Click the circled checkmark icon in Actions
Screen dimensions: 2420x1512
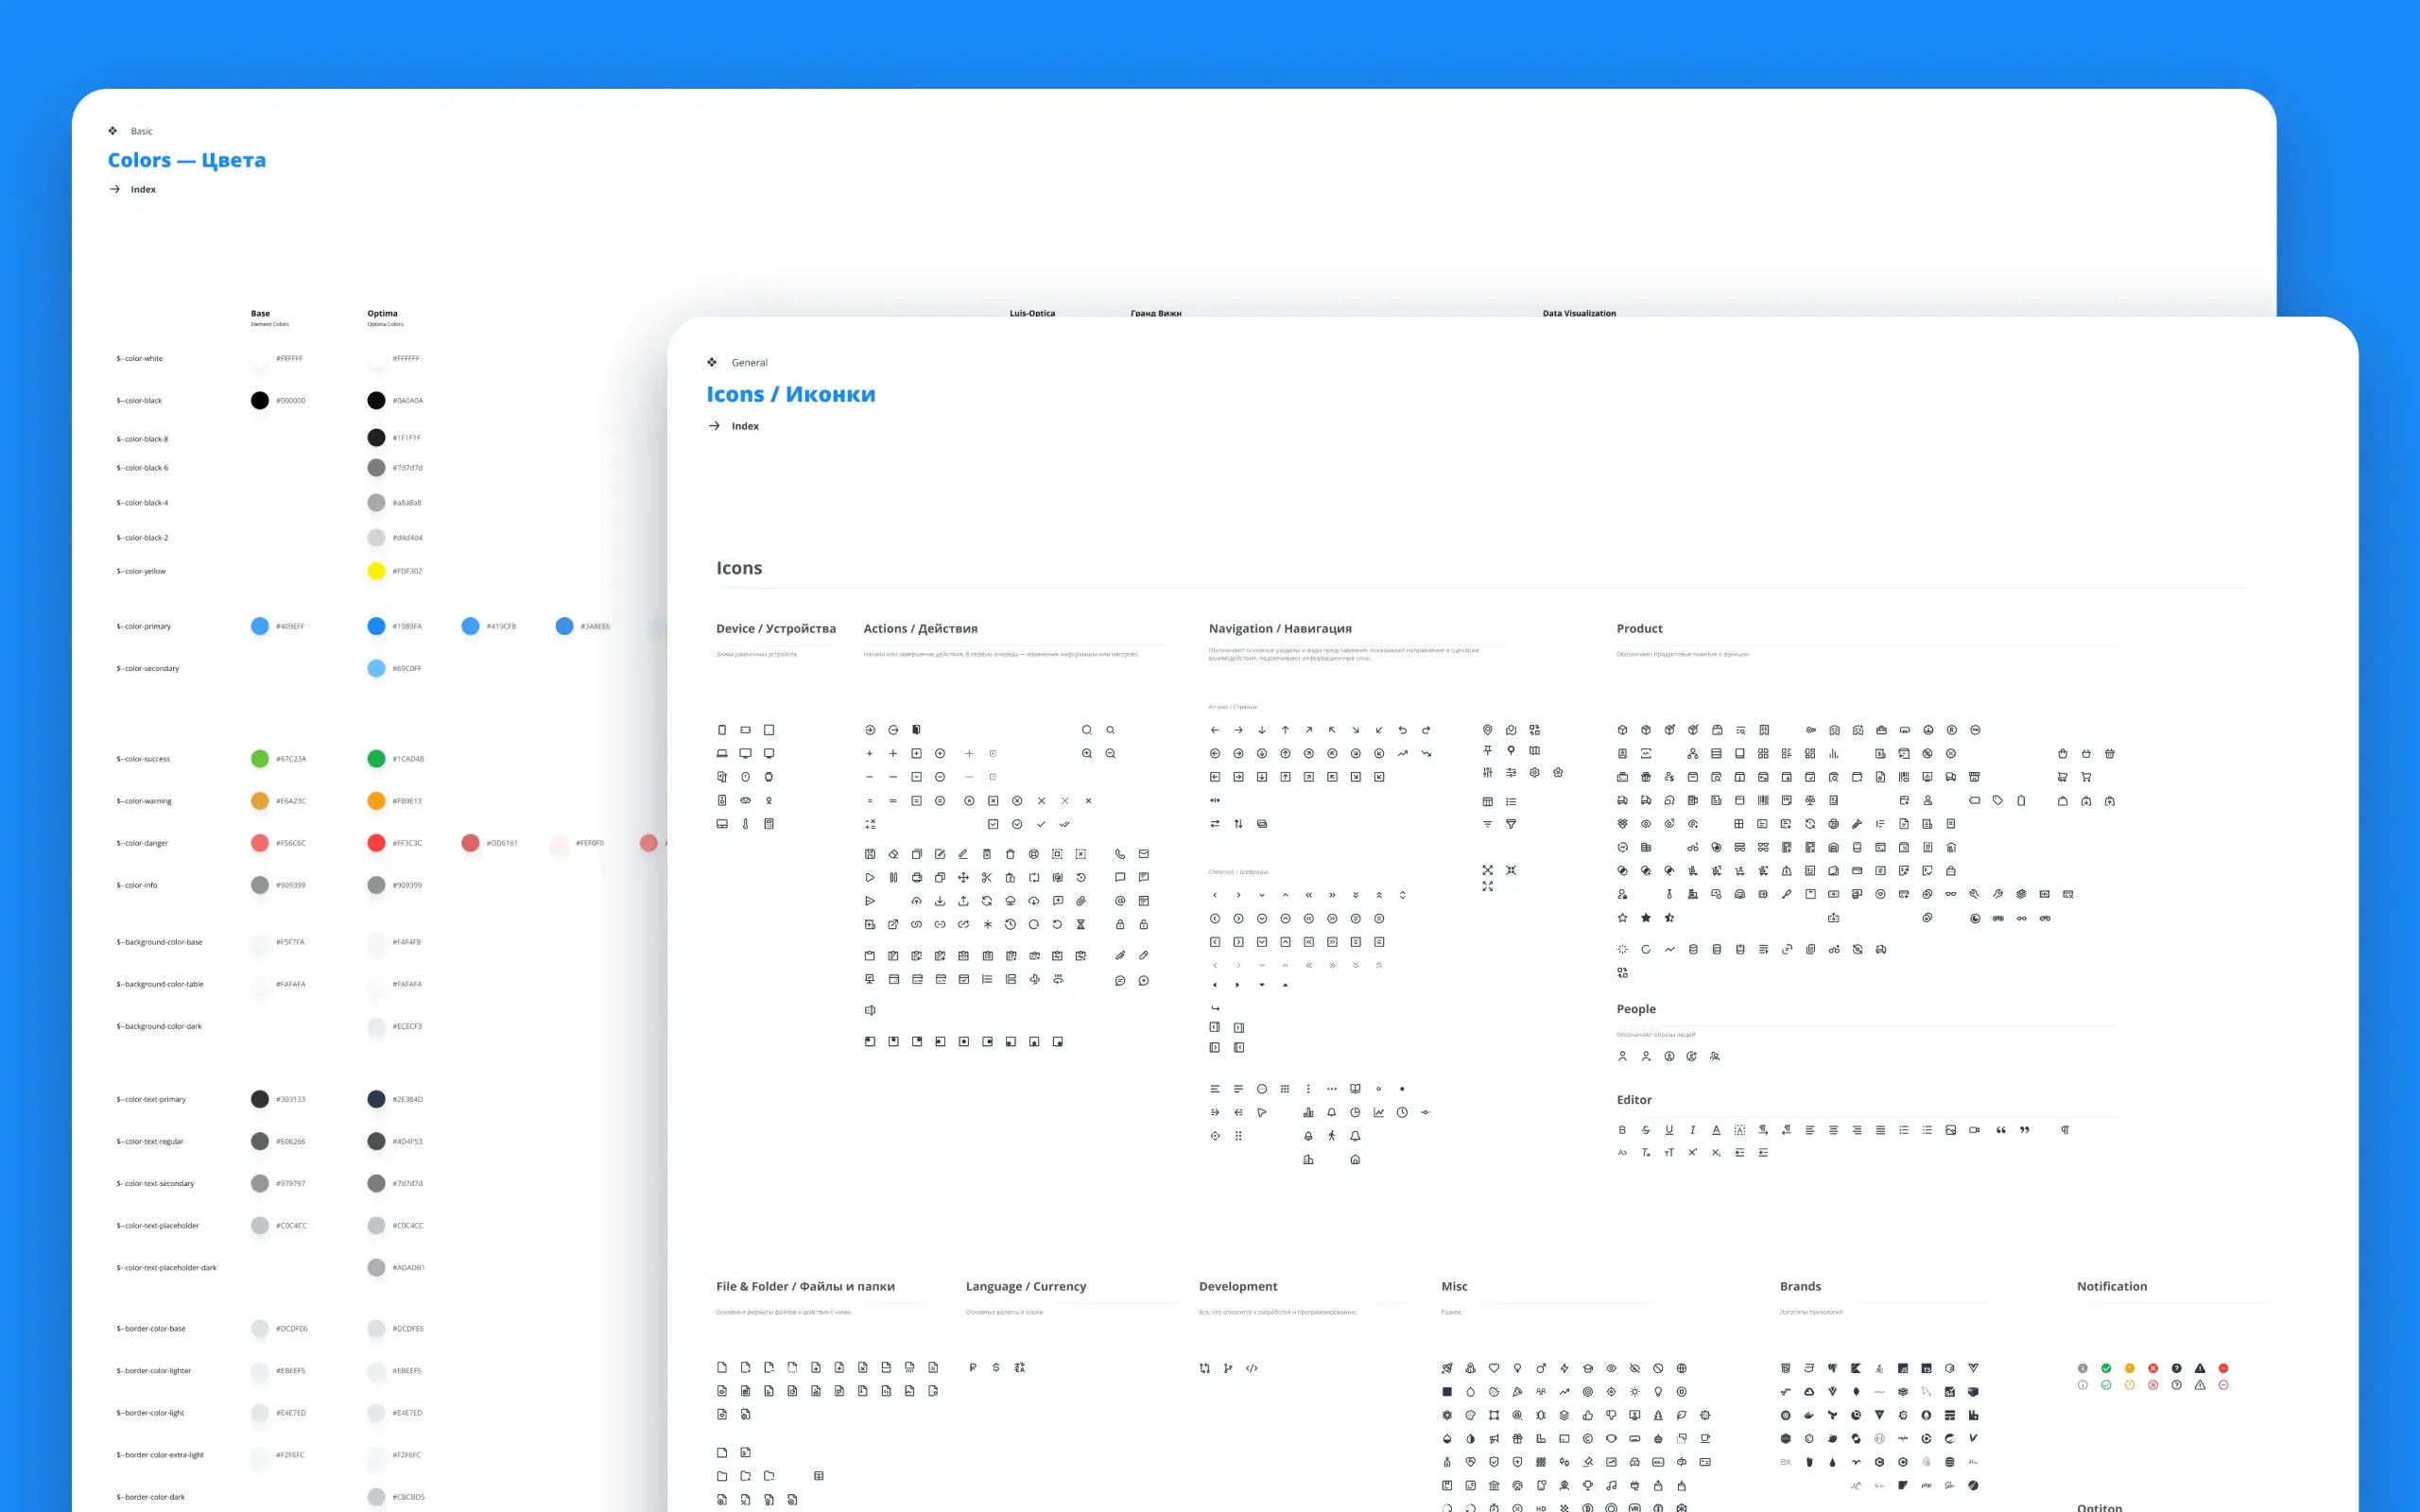(x=1017, y=825)
